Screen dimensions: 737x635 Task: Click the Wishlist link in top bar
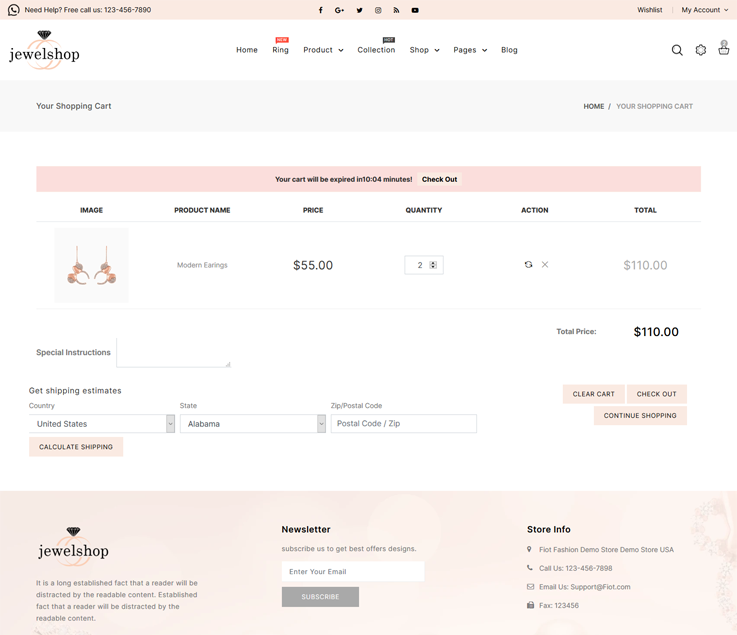(650, 10)
